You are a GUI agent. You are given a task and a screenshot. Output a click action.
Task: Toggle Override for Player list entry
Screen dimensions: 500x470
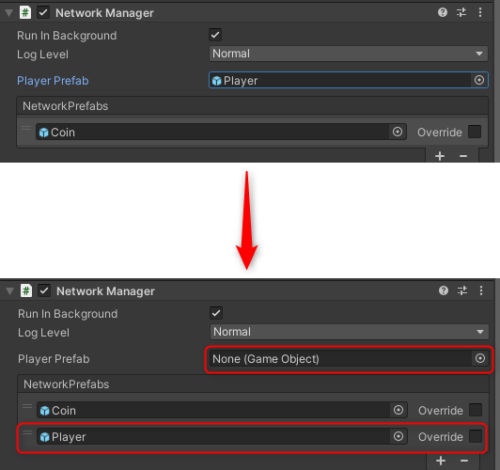476,436
